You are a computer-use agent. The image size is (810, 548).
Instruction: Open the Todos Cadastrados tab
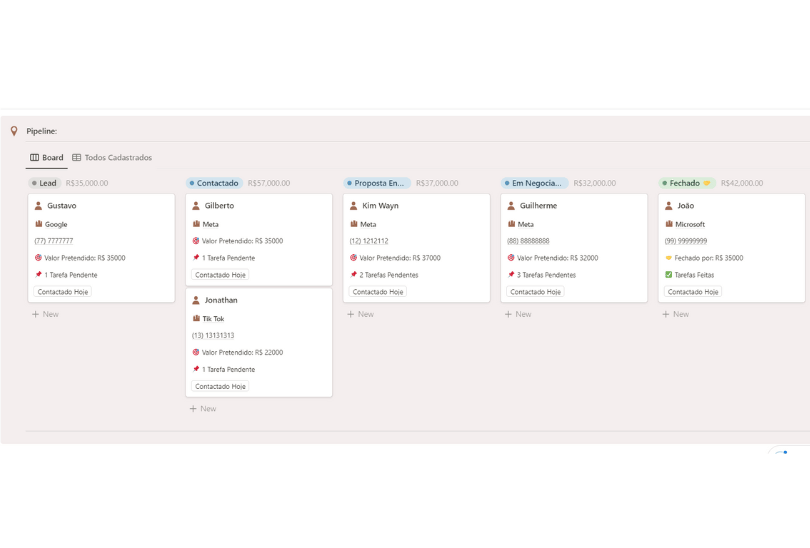[112, 158]
